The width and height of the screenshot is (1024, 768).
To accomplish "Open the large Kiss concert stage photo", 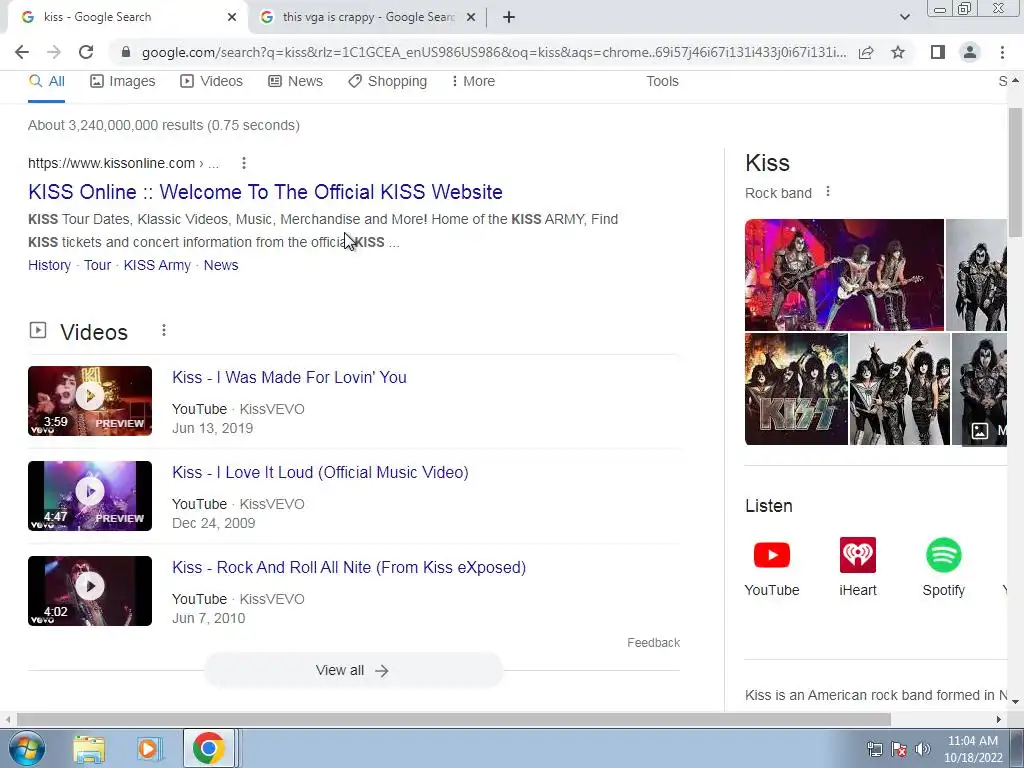I will coord(844,275).
